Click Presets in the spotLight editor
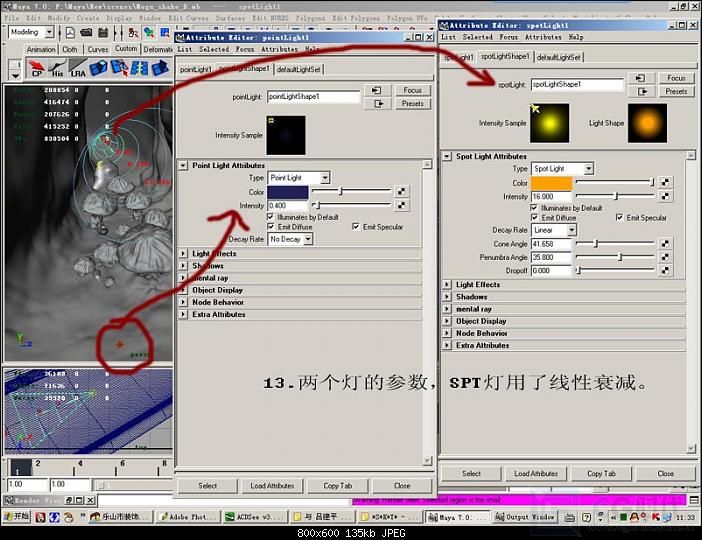Viewport: 702px width, 540px height. pyautogui.click(x=676, y=91)
